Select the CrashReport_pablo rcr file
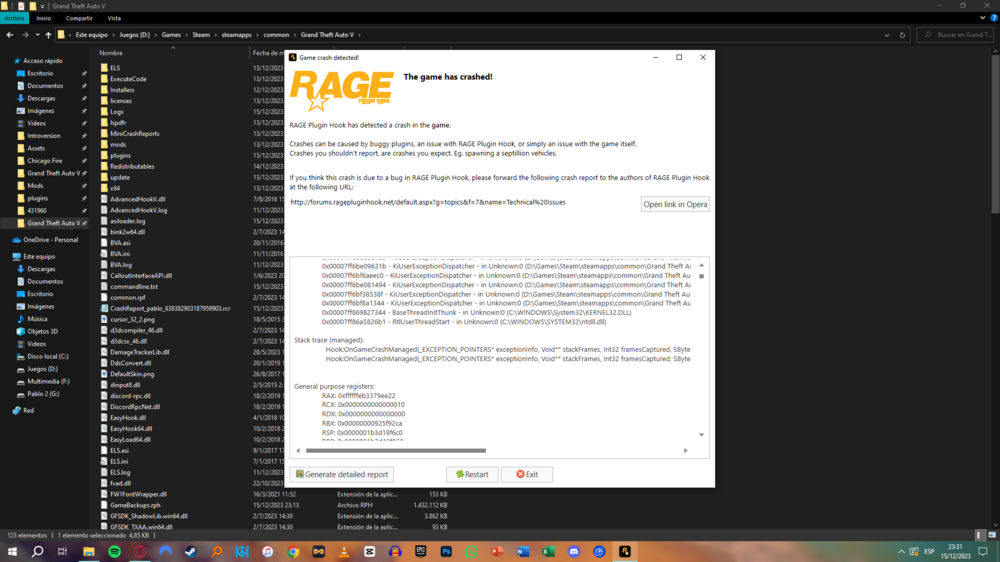Viewport: 1000px width, 562px height. point(170,309)
